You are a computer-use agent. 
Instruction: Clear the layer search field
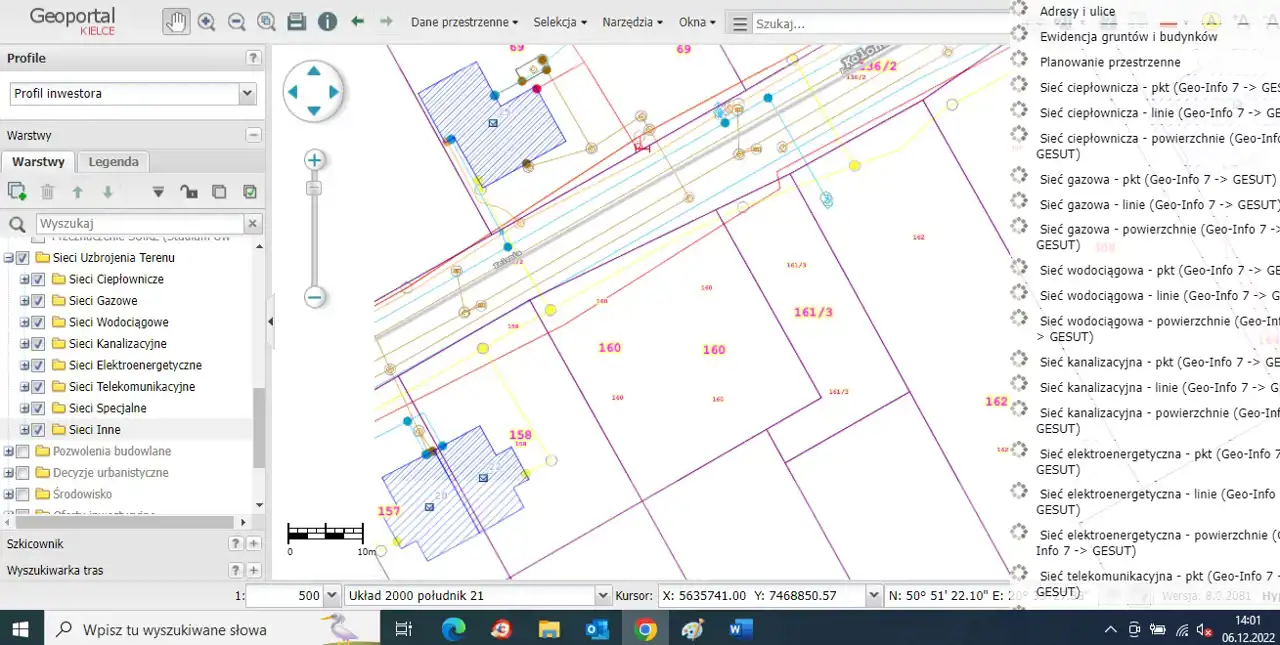point(254,224)
